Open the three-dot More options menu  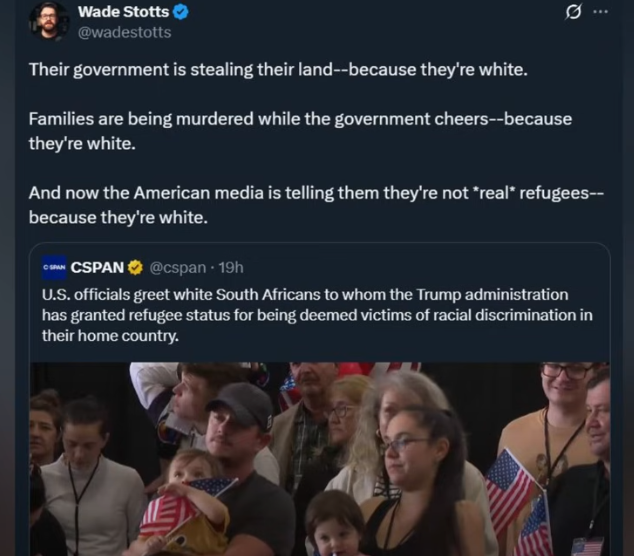pos(600,12)
